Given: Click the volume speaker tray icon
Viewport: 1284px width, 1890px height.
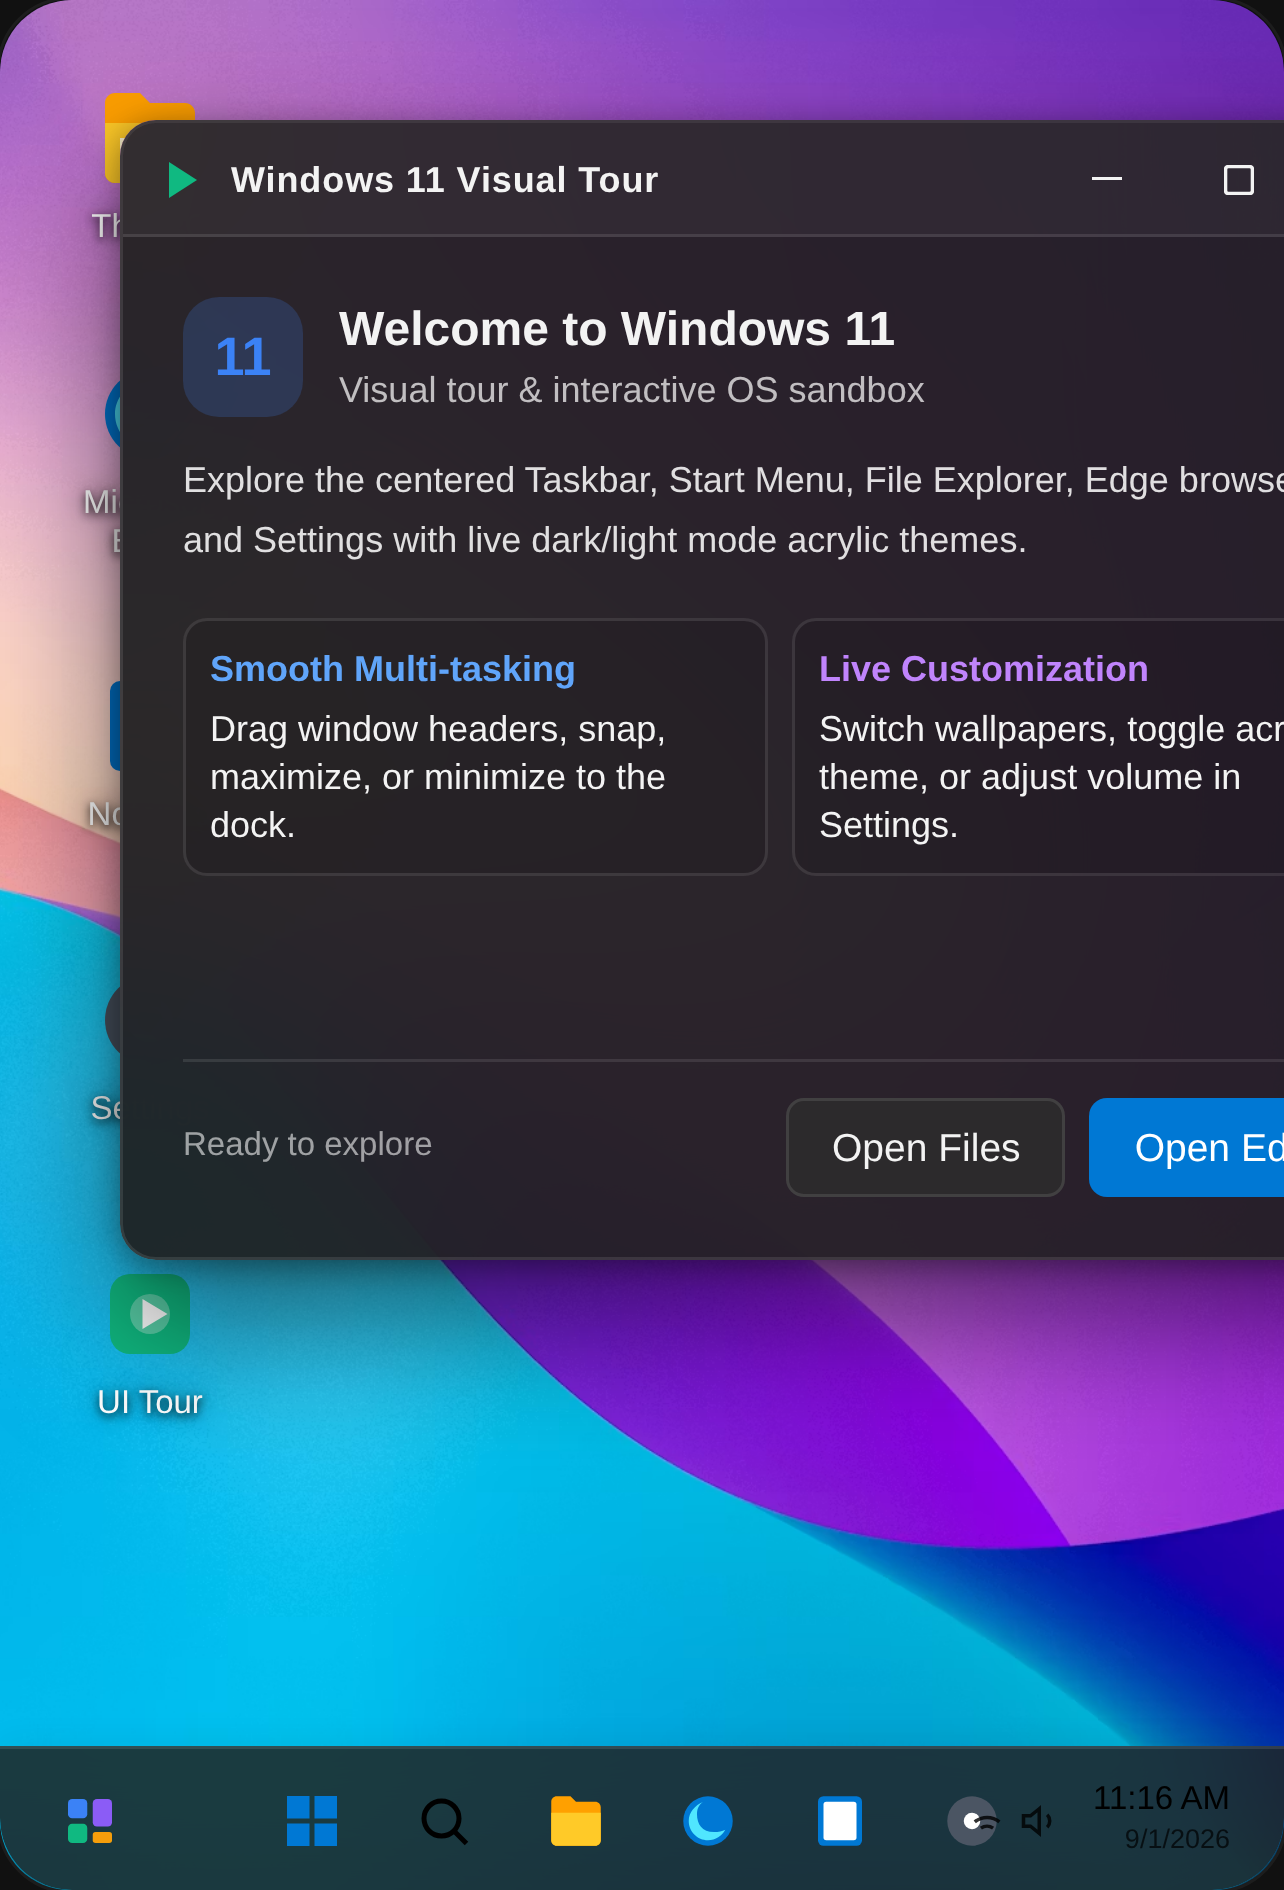Looking at the screenshot, I should (x=1036, y=1821).
